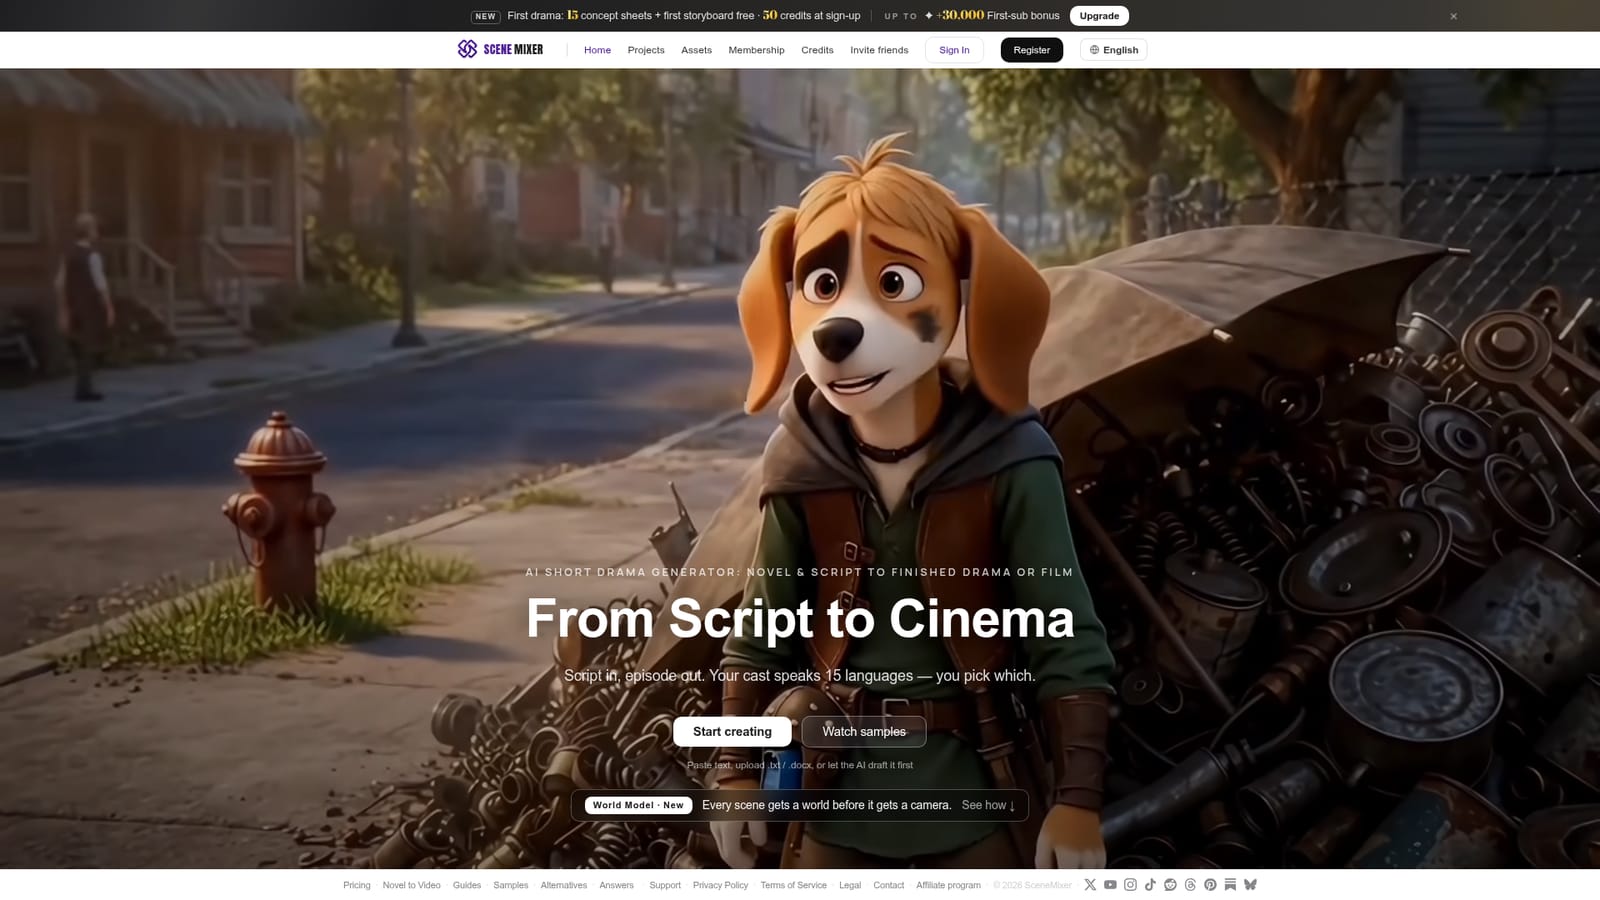
Task: Open the English language selector
Action: click(1113, 50)
